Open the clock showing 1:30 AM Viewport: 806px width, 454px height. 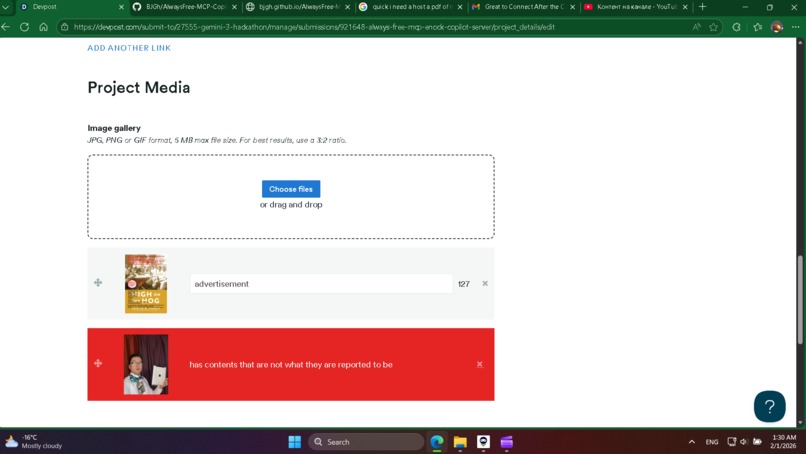782,442
